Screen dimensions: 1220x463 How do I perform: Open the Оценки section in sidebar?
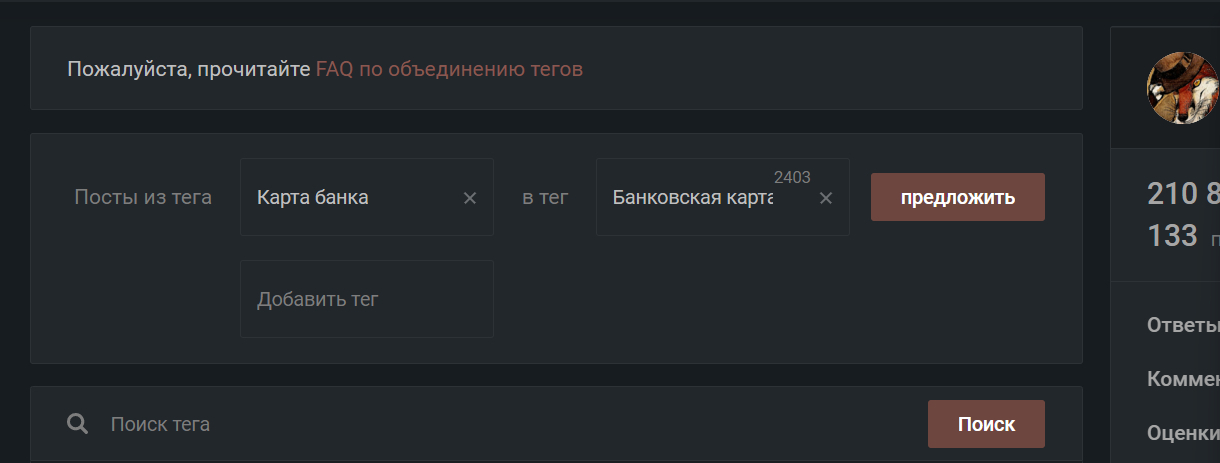[1183, 433]
